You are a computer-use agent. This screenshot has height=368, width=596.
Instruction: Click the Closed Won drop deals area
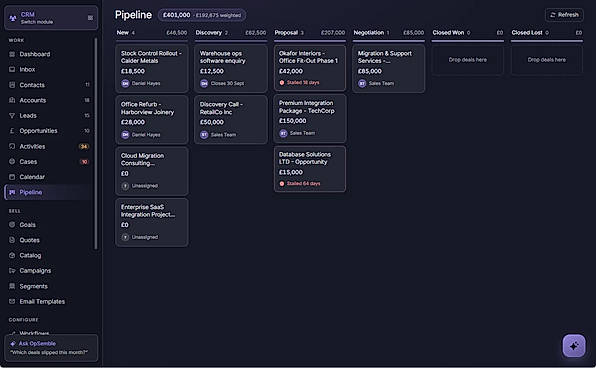pos(468,60)
